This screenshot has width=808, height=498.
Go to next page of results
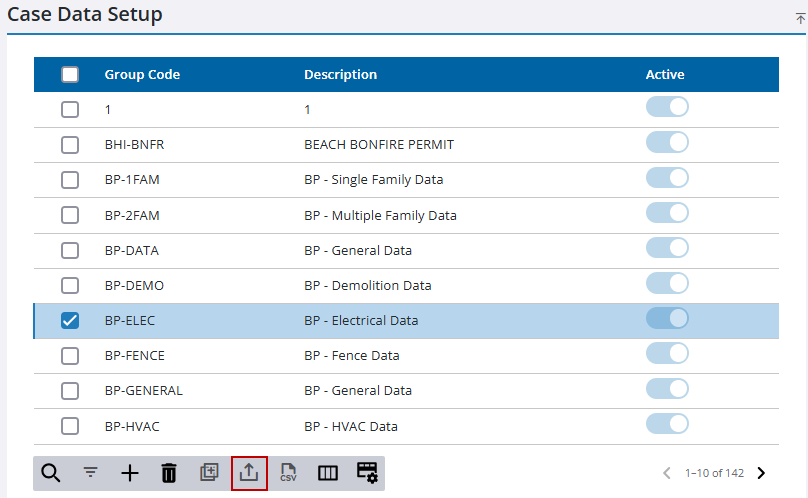tap(761, 473)
